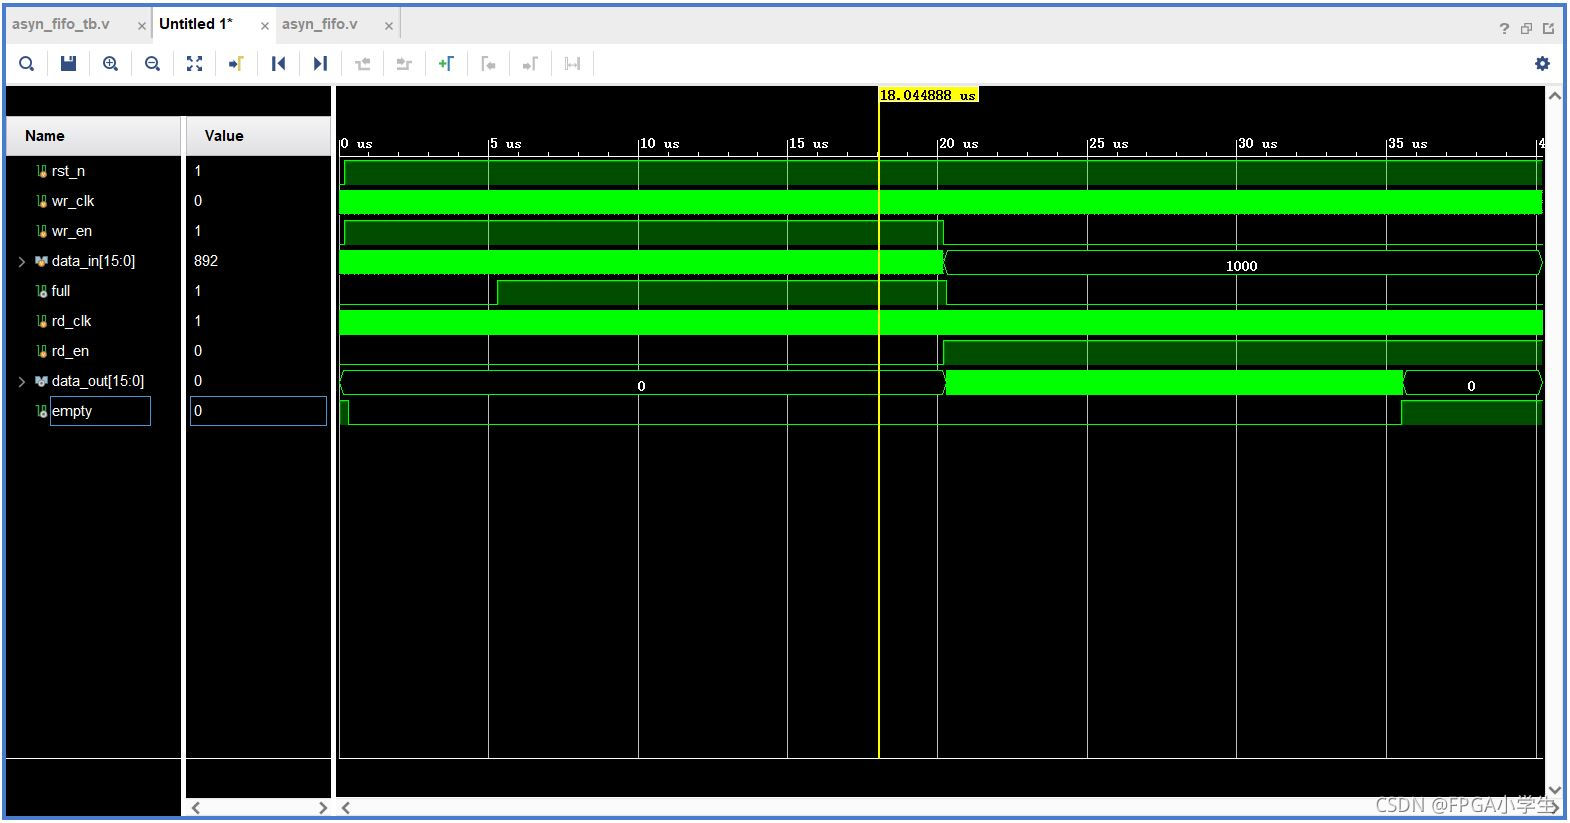Zoom in on the waveform
The height and width of the screenshot is (823, 1570).
pos(110,64)
